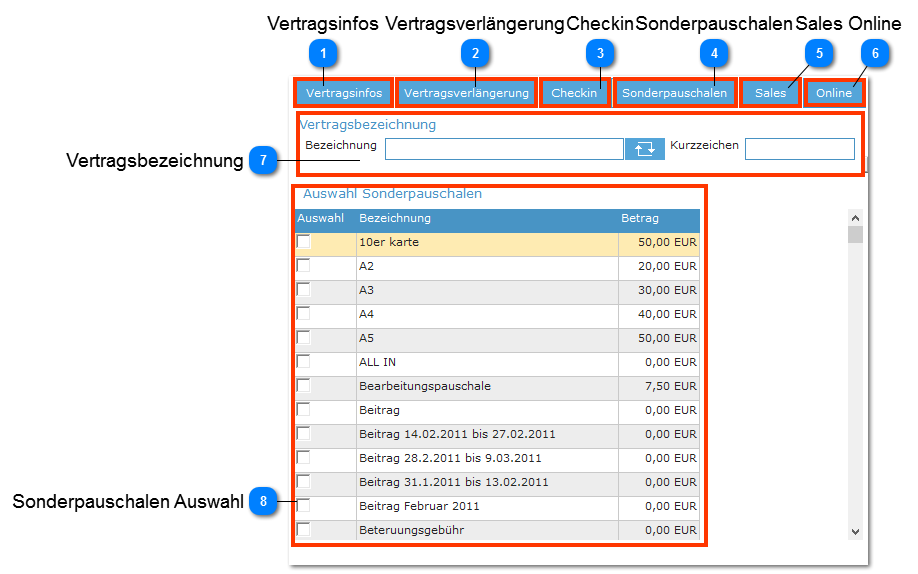Select the Bearbeitungspauschale entry

point(425,387)
